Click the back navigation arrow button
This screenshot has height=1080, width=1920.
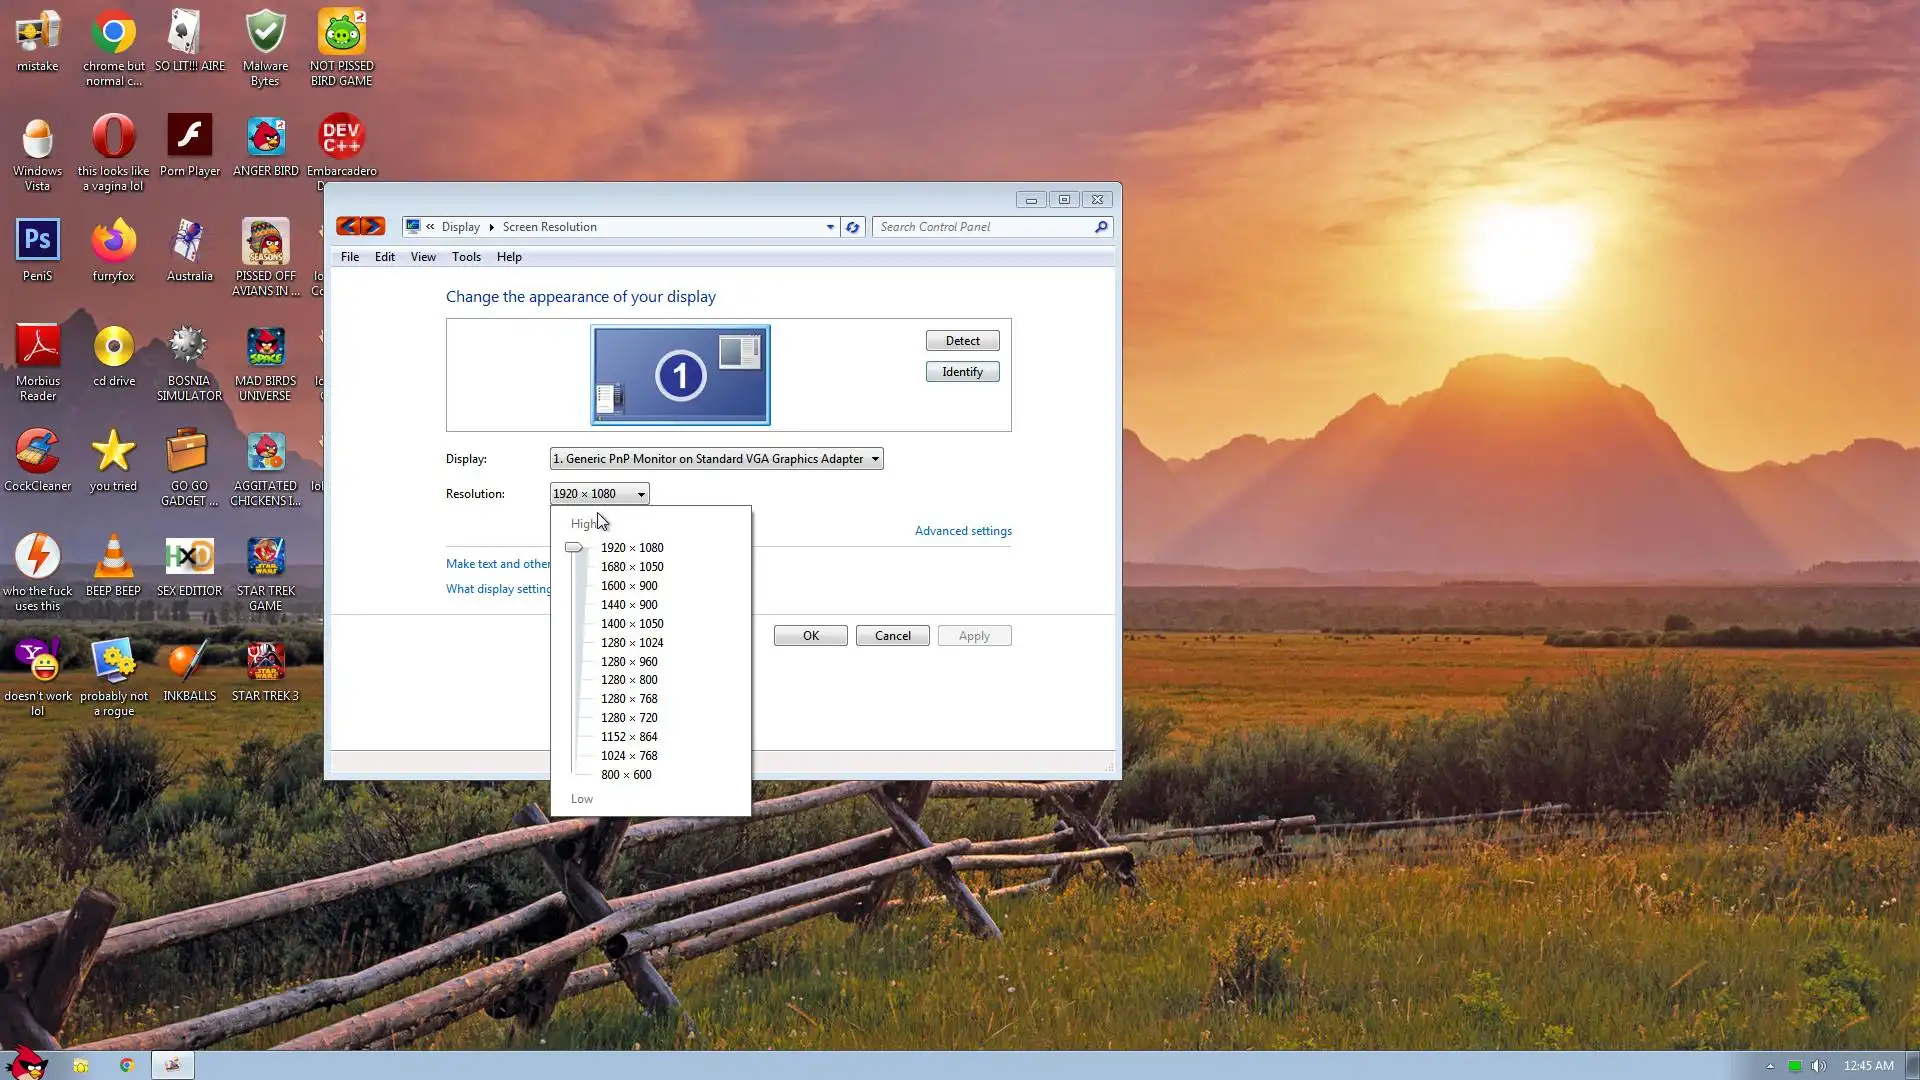(x=348, y=227)
